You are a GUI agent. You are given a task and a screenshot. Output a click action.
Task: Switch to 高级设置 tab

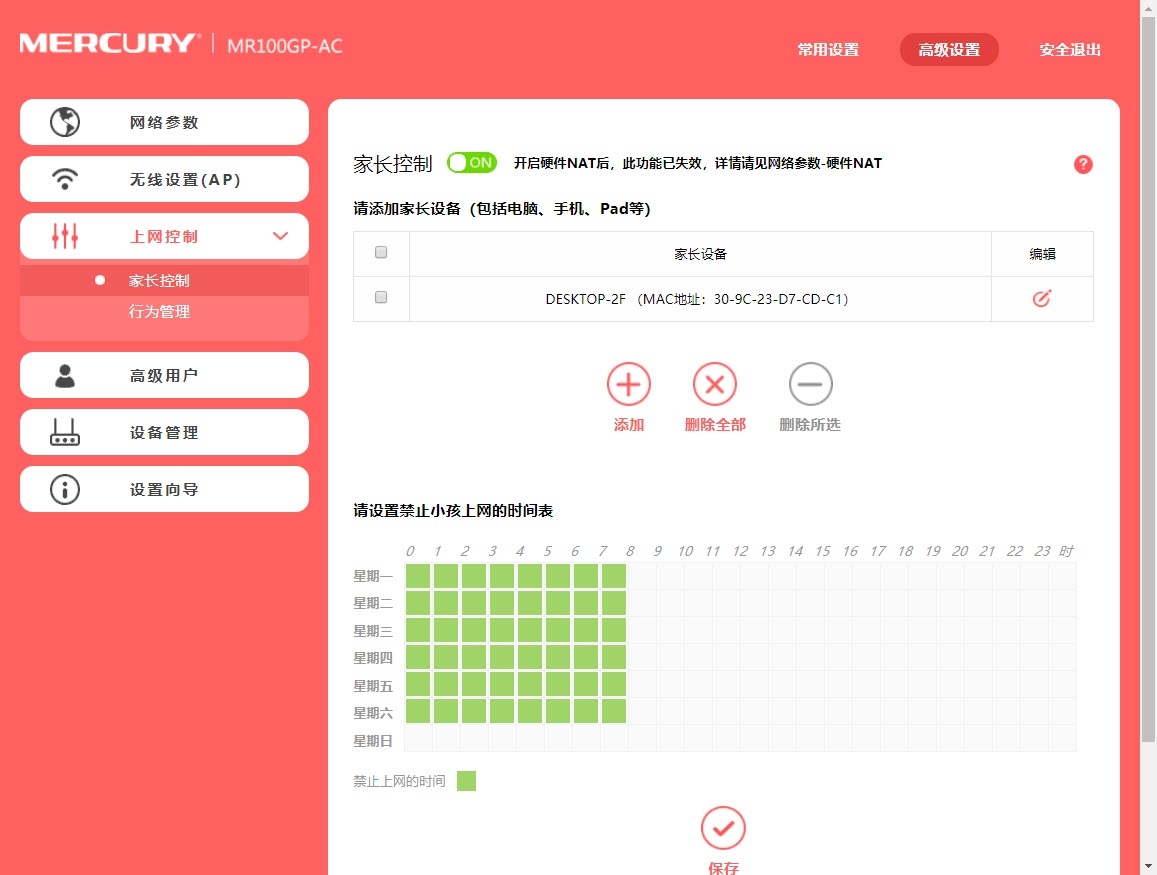949,49
